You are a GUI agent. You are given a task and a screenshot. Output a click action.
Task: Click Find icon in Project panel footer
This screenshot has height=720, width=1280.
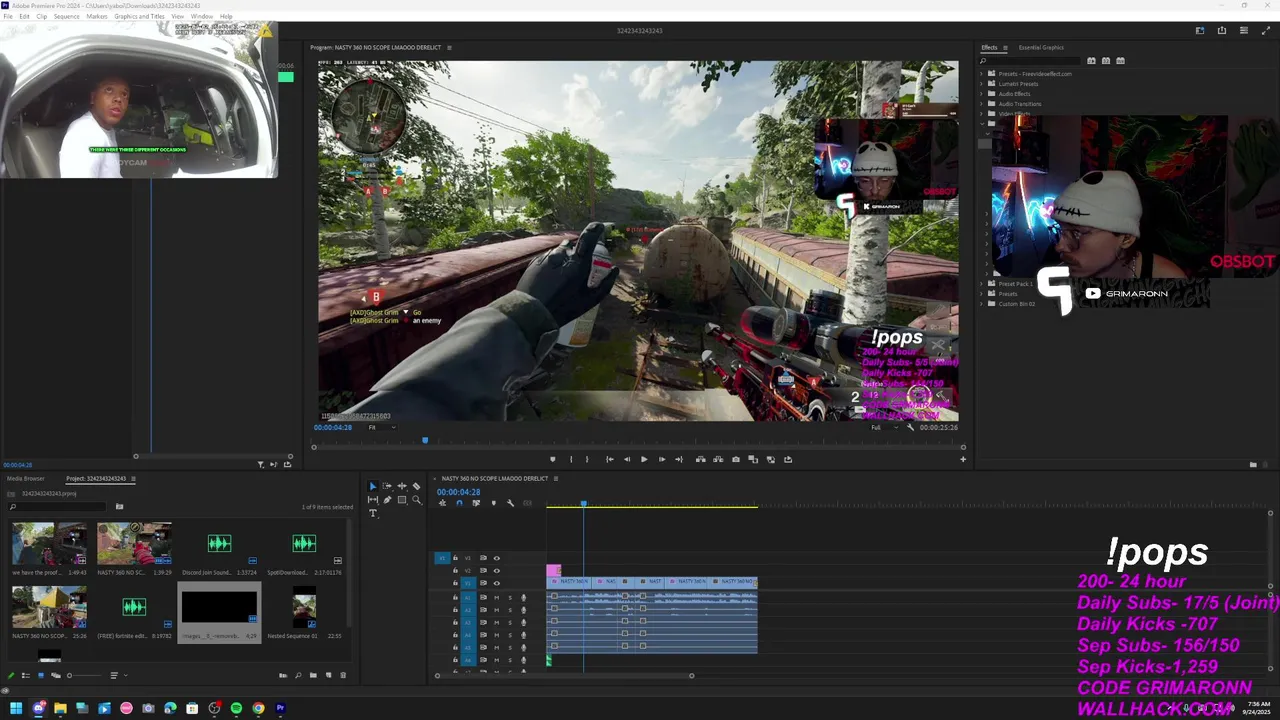(298, 675)
